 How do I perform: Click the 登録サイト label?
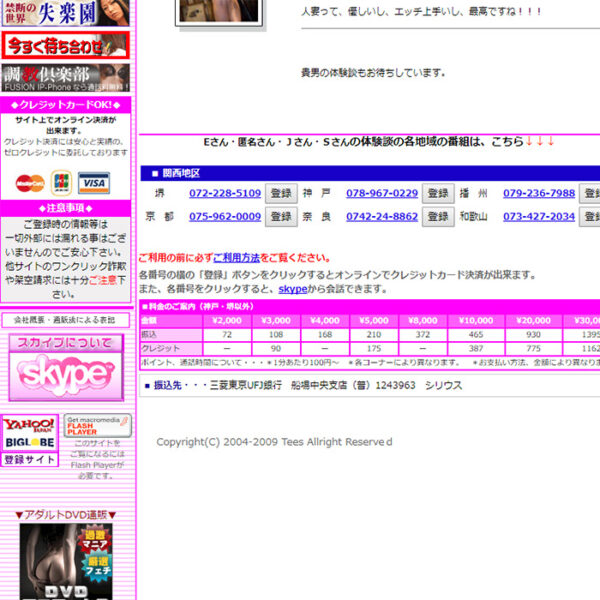click(x=30, y=459)
